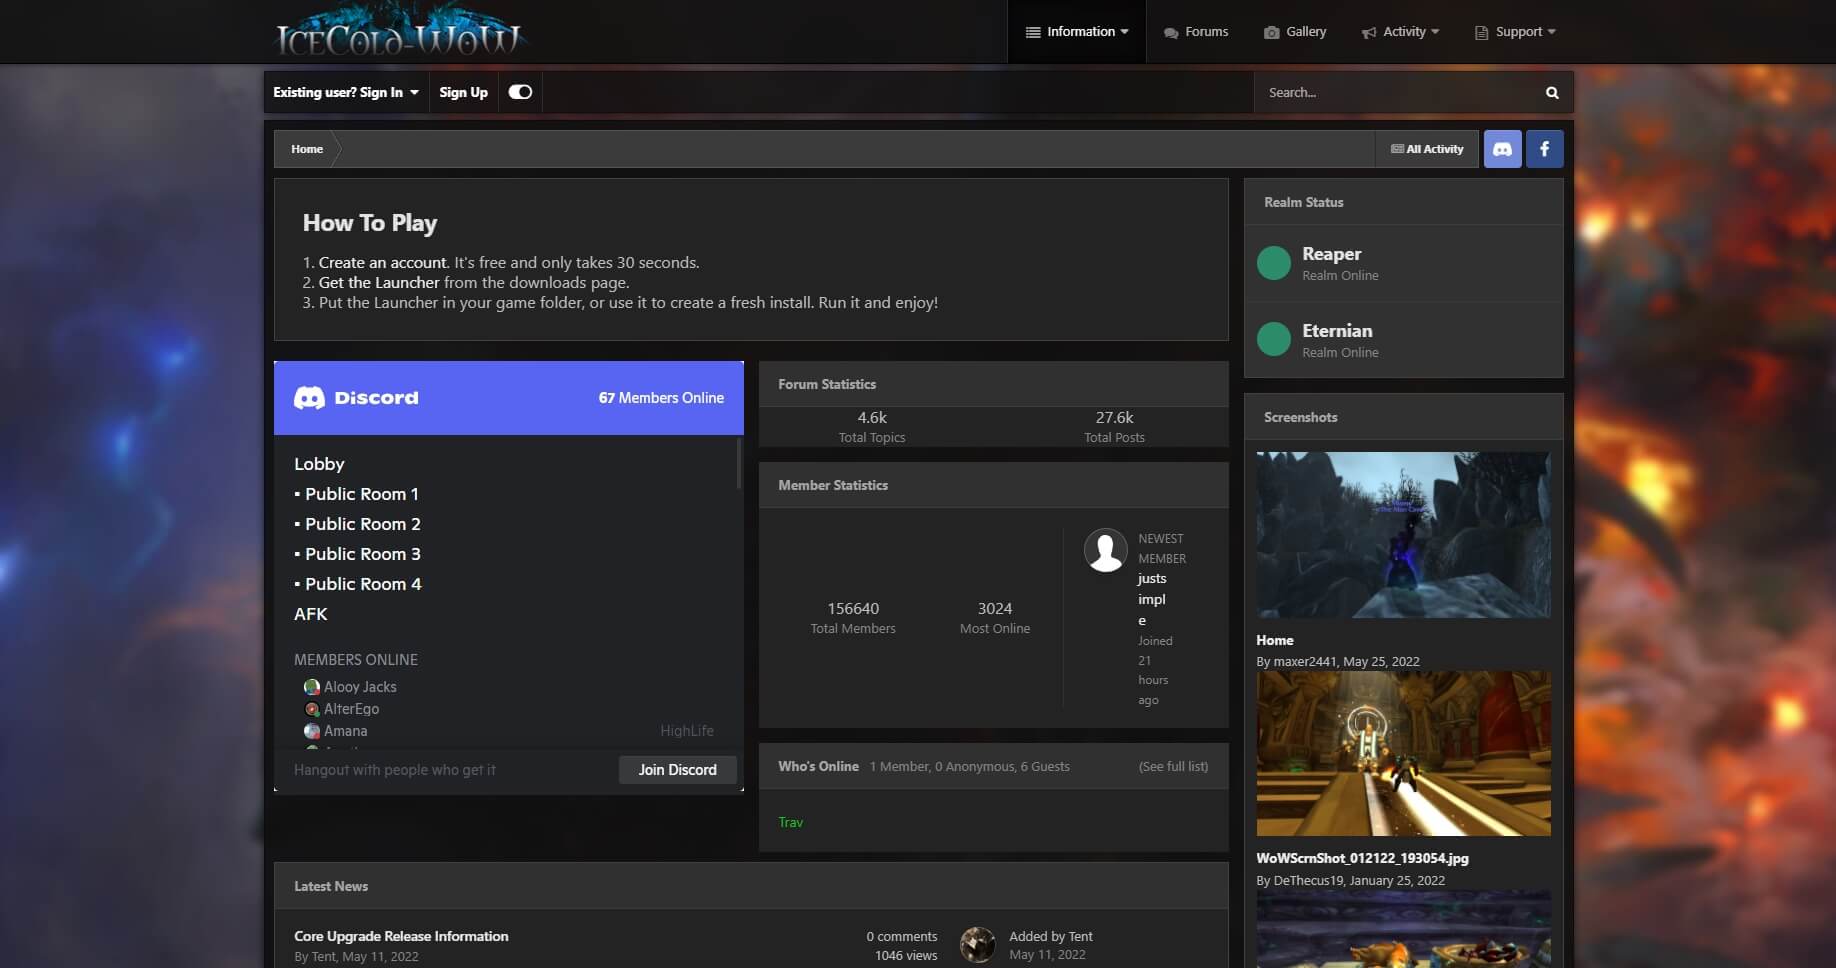Image resolution: width=1836 pixels, height=968 pixels.
Task: Select Public Room 3 channel
Action: click(x=357, y=554)
